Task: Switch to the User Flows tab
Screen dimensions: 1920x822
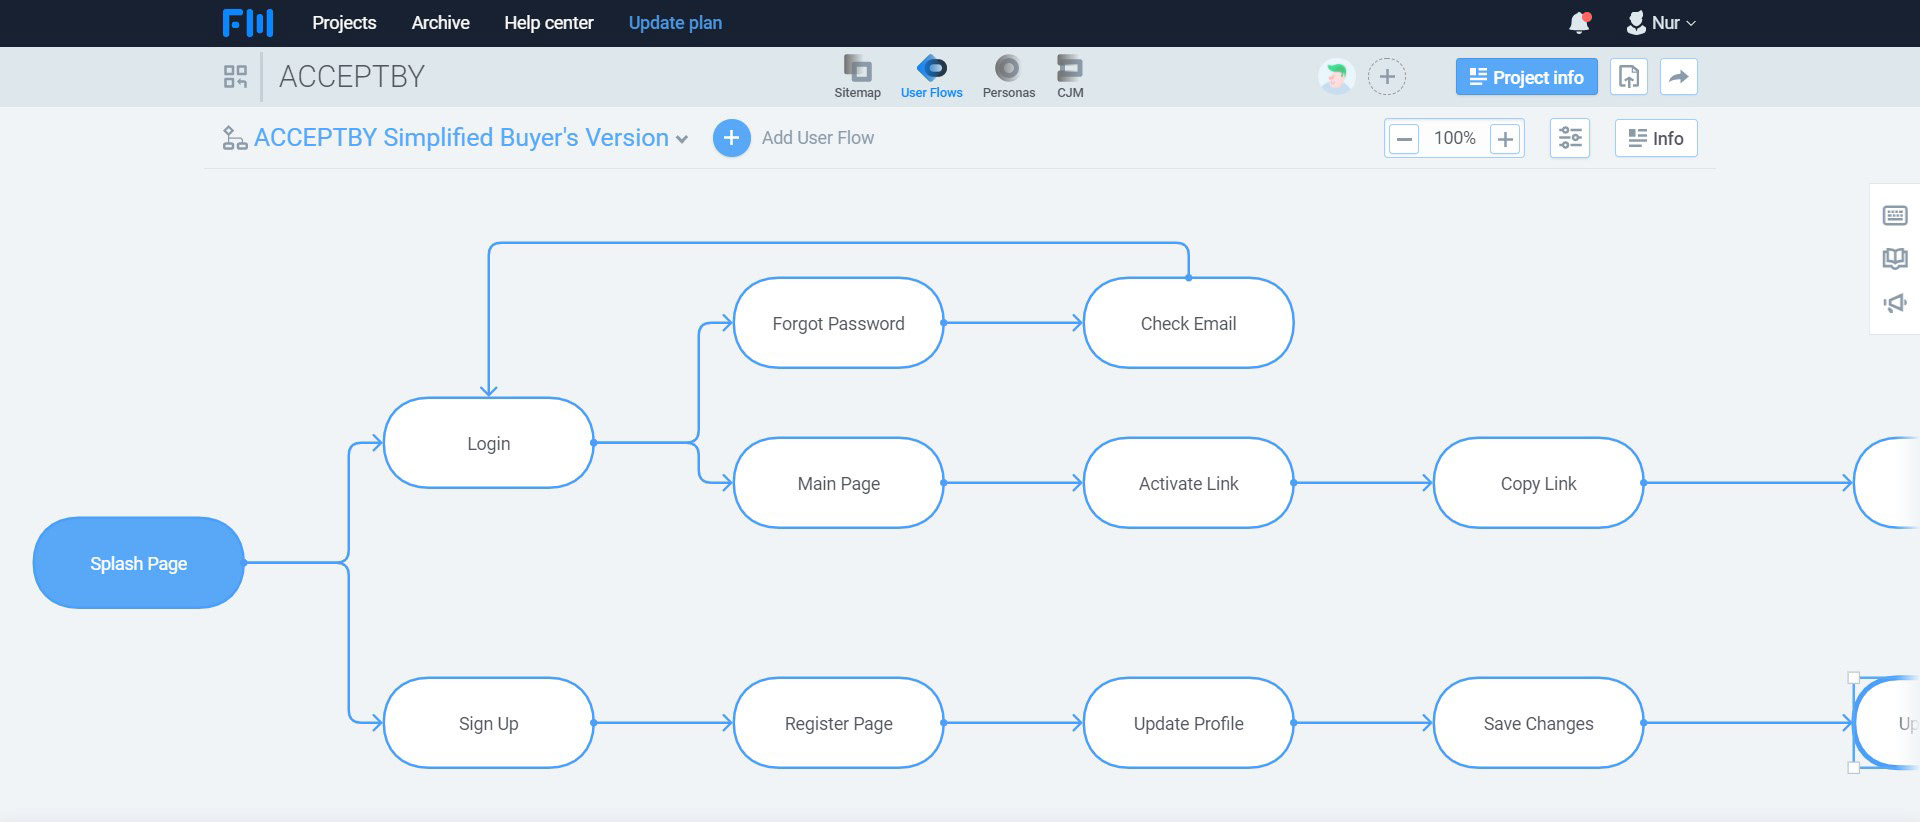Action: (931, 77)
